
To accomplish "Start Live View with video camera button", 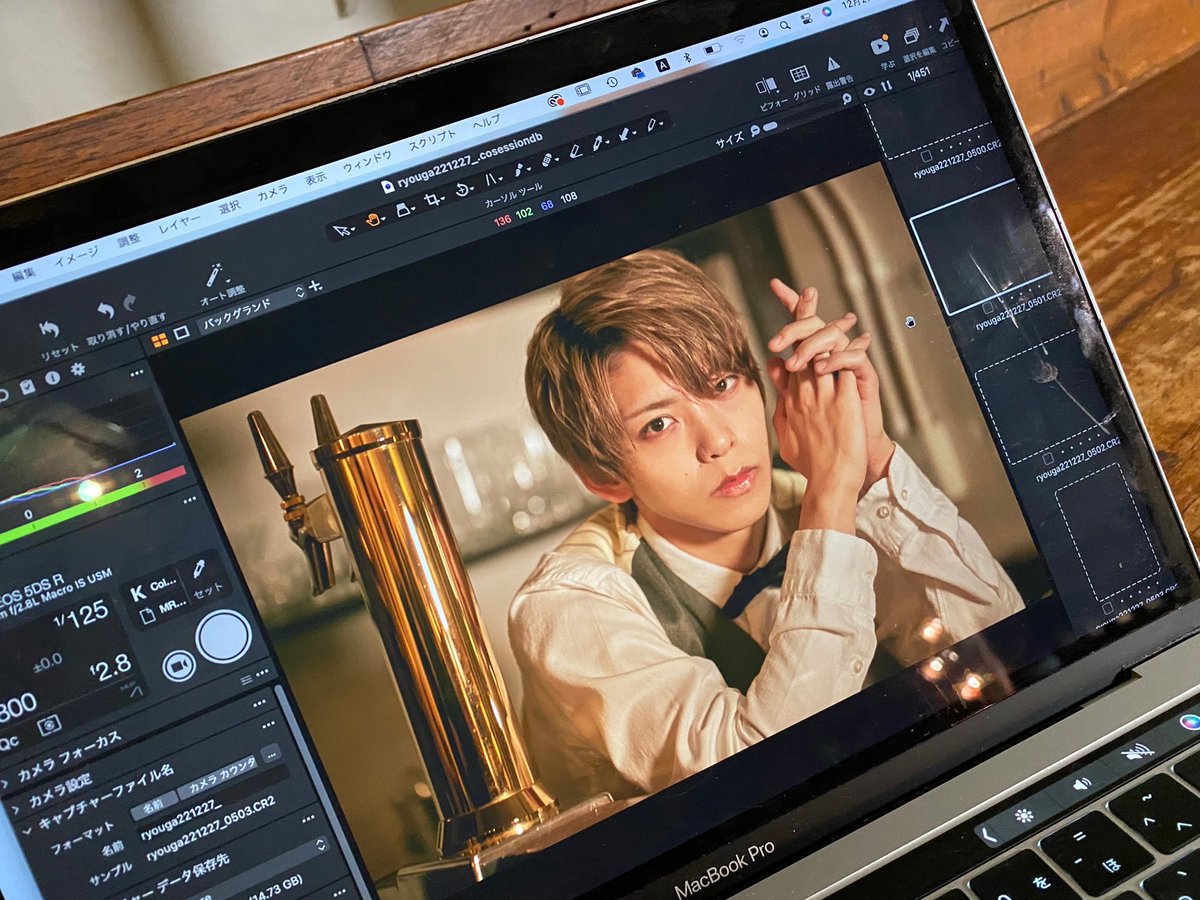I will [x=179, y=666].
